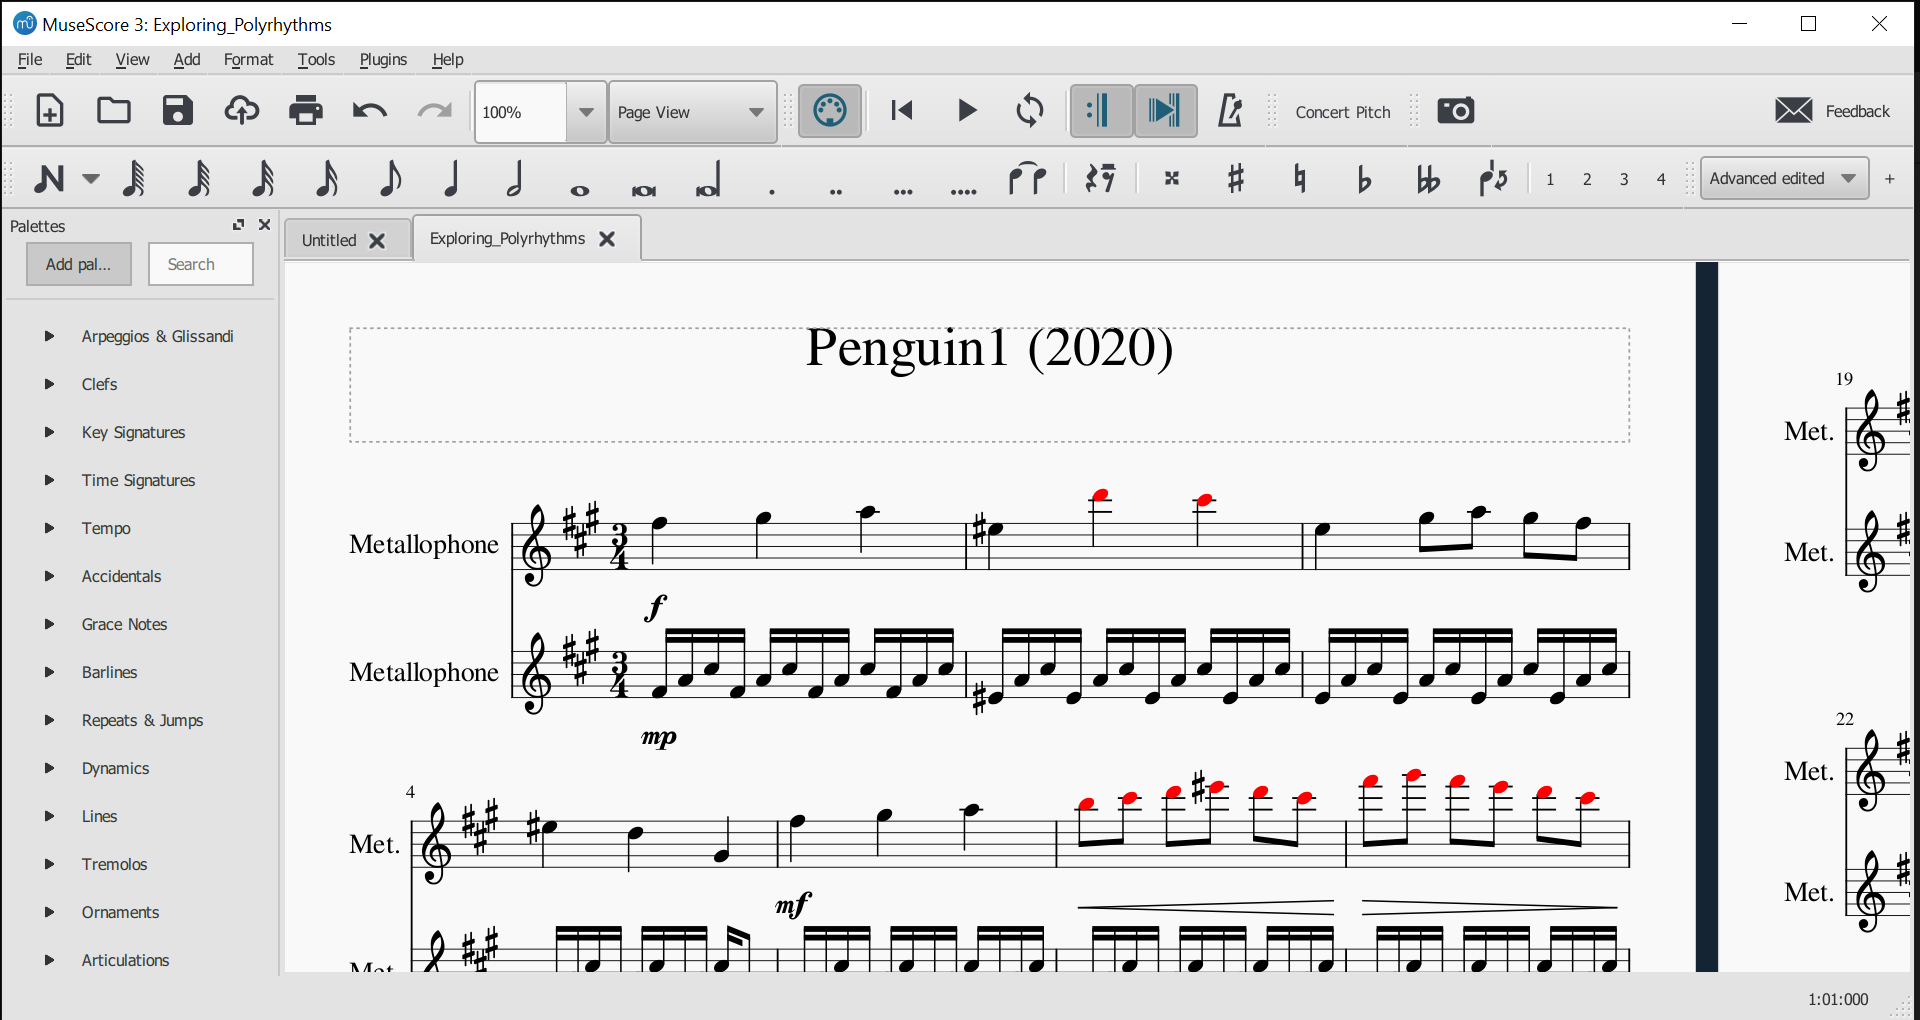
Task: Toggle the Concert Pitch button
Action: (x=1342, y=112)
